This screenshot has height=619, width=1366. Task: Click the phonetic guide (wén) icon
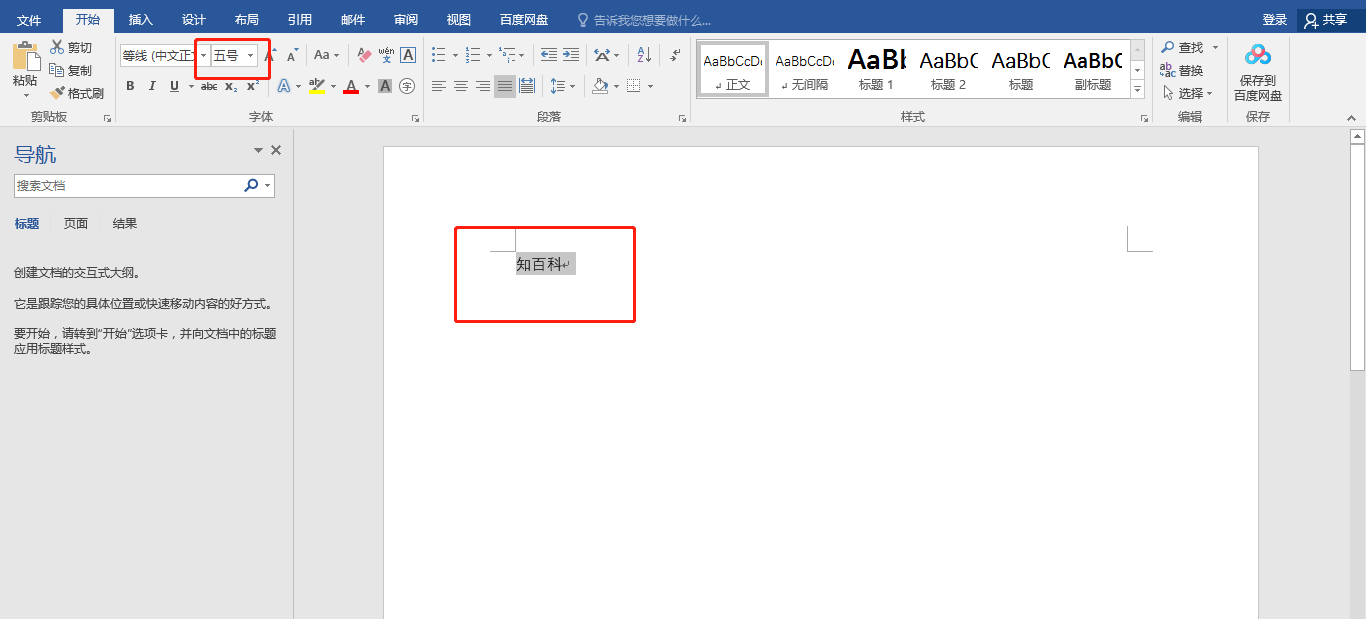click(386, 55)
